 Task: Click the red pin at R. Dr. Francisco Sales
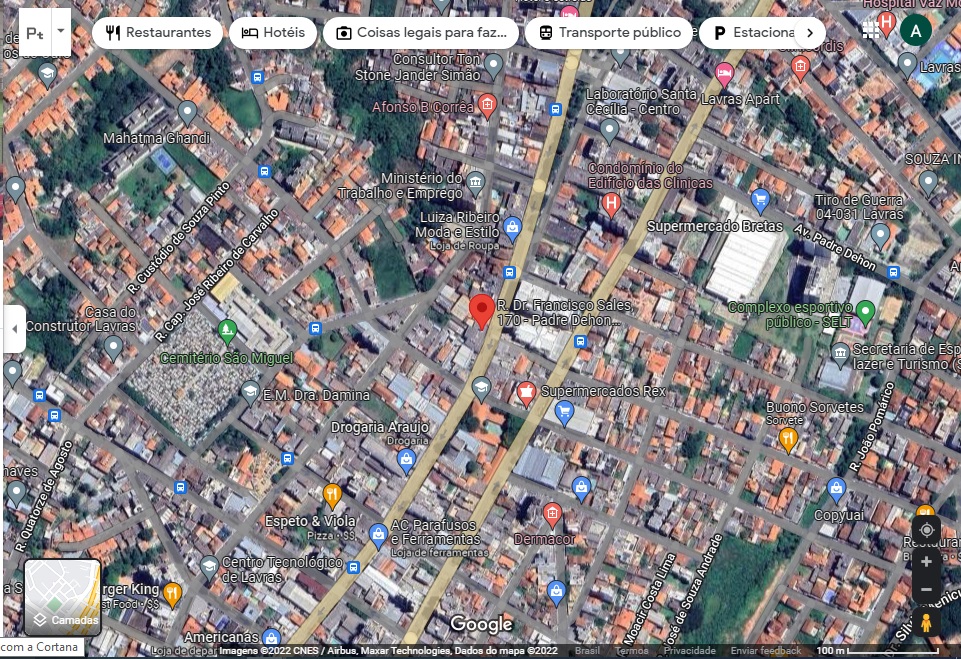point(482,311)
